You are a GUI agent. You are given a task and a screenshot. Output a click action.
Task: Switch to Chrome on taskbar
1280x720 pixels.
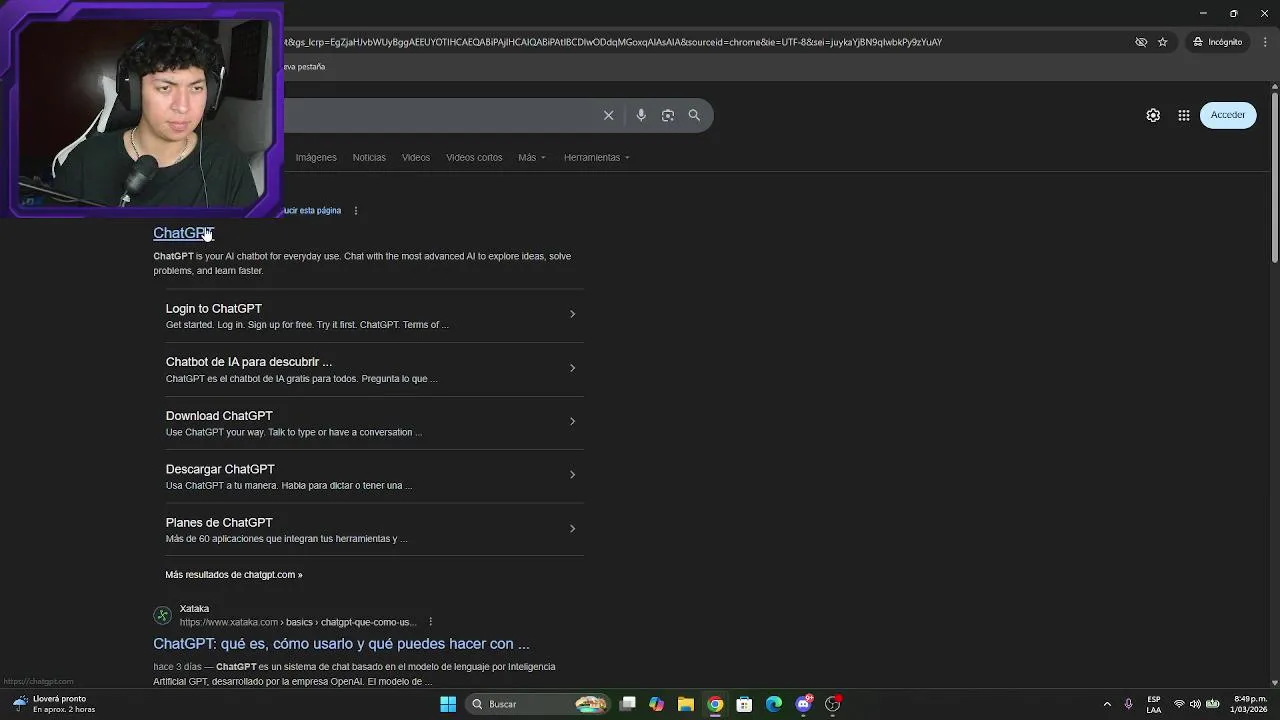715,704
